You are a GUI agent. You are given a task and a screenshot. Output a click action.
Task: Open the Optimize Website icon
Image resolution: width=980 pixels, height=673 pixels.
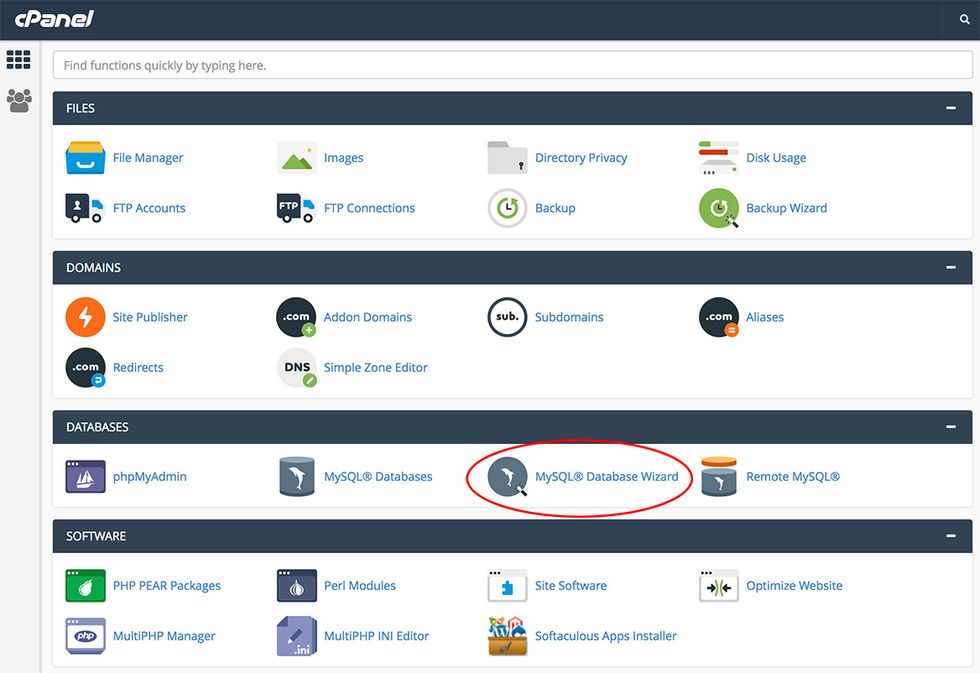point(719,586)
